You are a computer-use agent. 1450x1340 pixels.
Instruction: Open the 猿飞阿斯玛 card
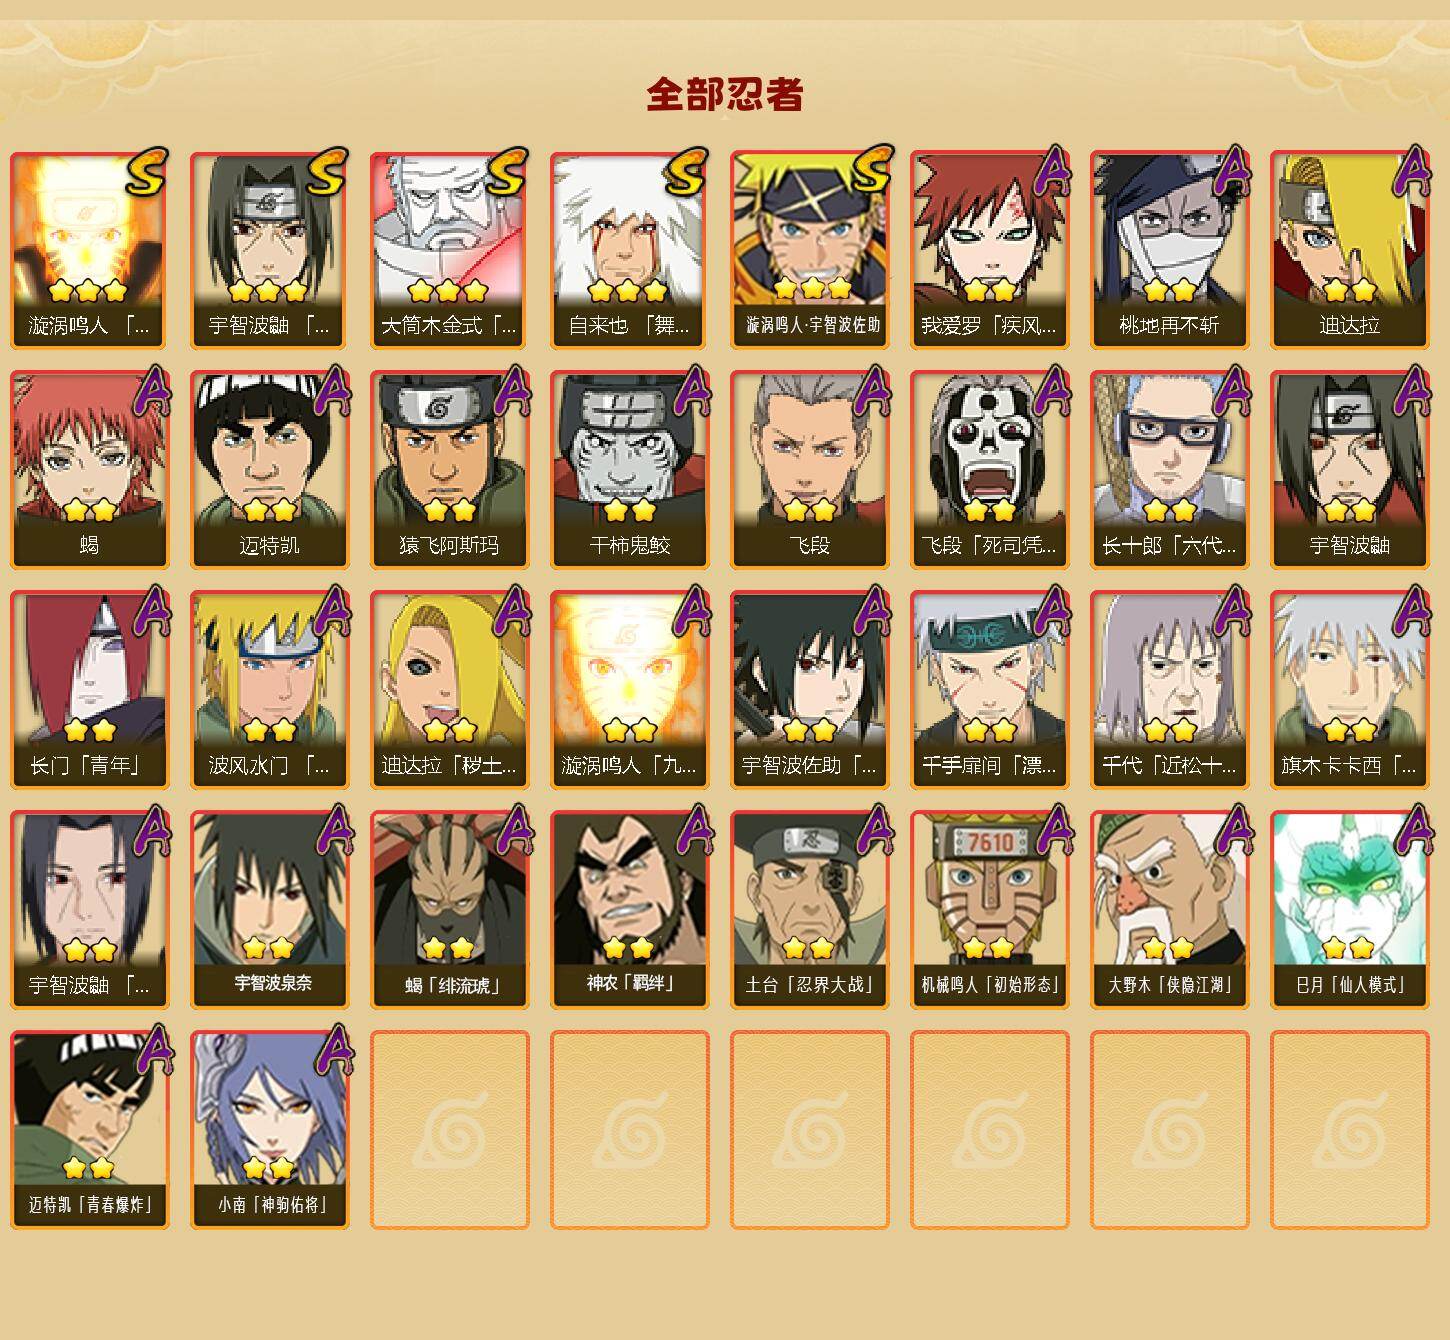pyautogui.click(x=449, y=470)
